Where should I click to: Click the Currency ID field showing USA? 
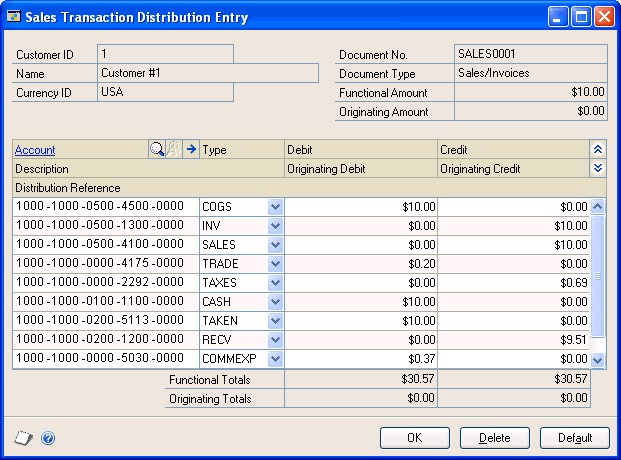(x=165, y=92)
